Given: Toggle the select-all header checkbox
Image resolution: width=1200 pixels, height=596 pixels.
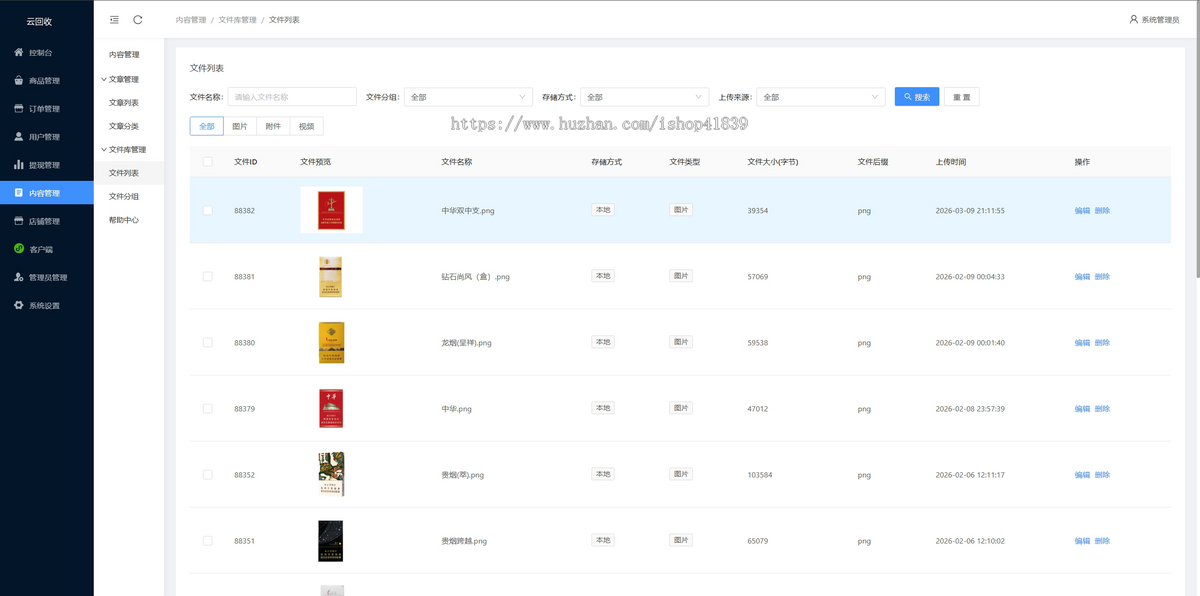Looking at the screenshot, I should click(207, 161).
